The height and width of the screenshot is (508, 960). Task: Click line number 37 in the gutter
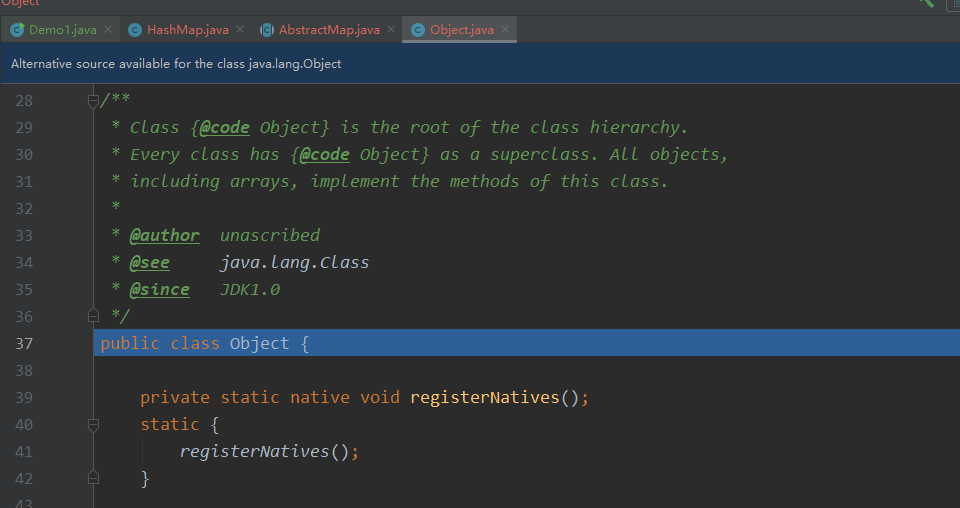click(24, 343)
